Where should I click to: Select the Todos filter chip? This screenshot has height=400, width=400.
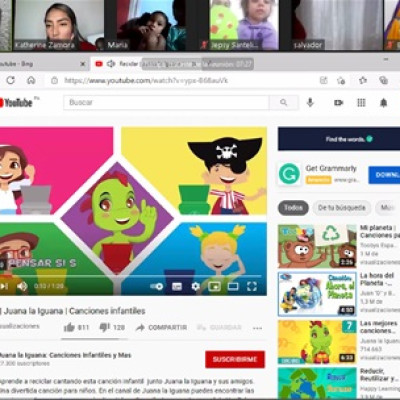point(293,208)
